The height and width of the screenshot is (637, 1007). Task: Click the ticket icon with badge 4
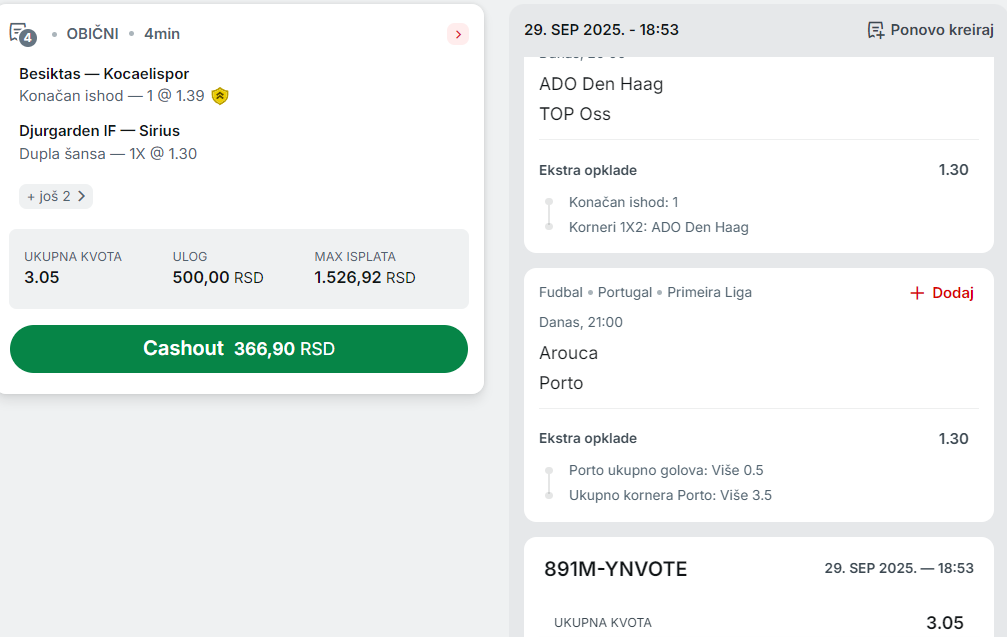22,34
